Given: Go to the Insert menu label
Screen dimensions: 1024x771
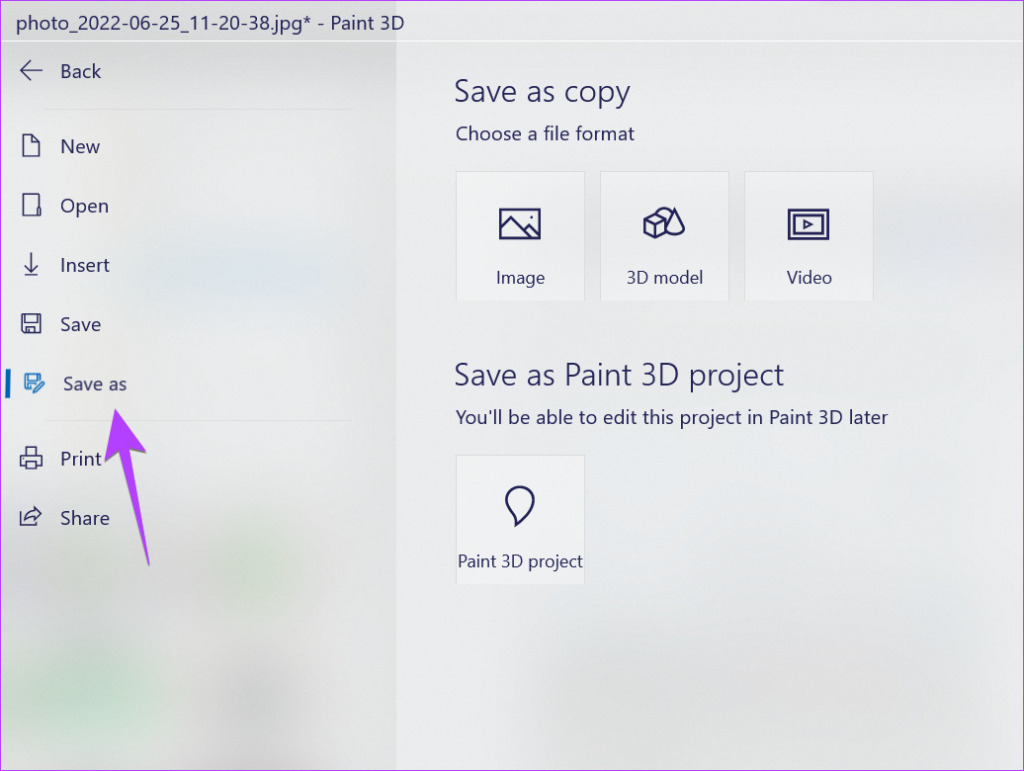Looking at the screenshot, I should pyautogui.click(x=85, y=265).
